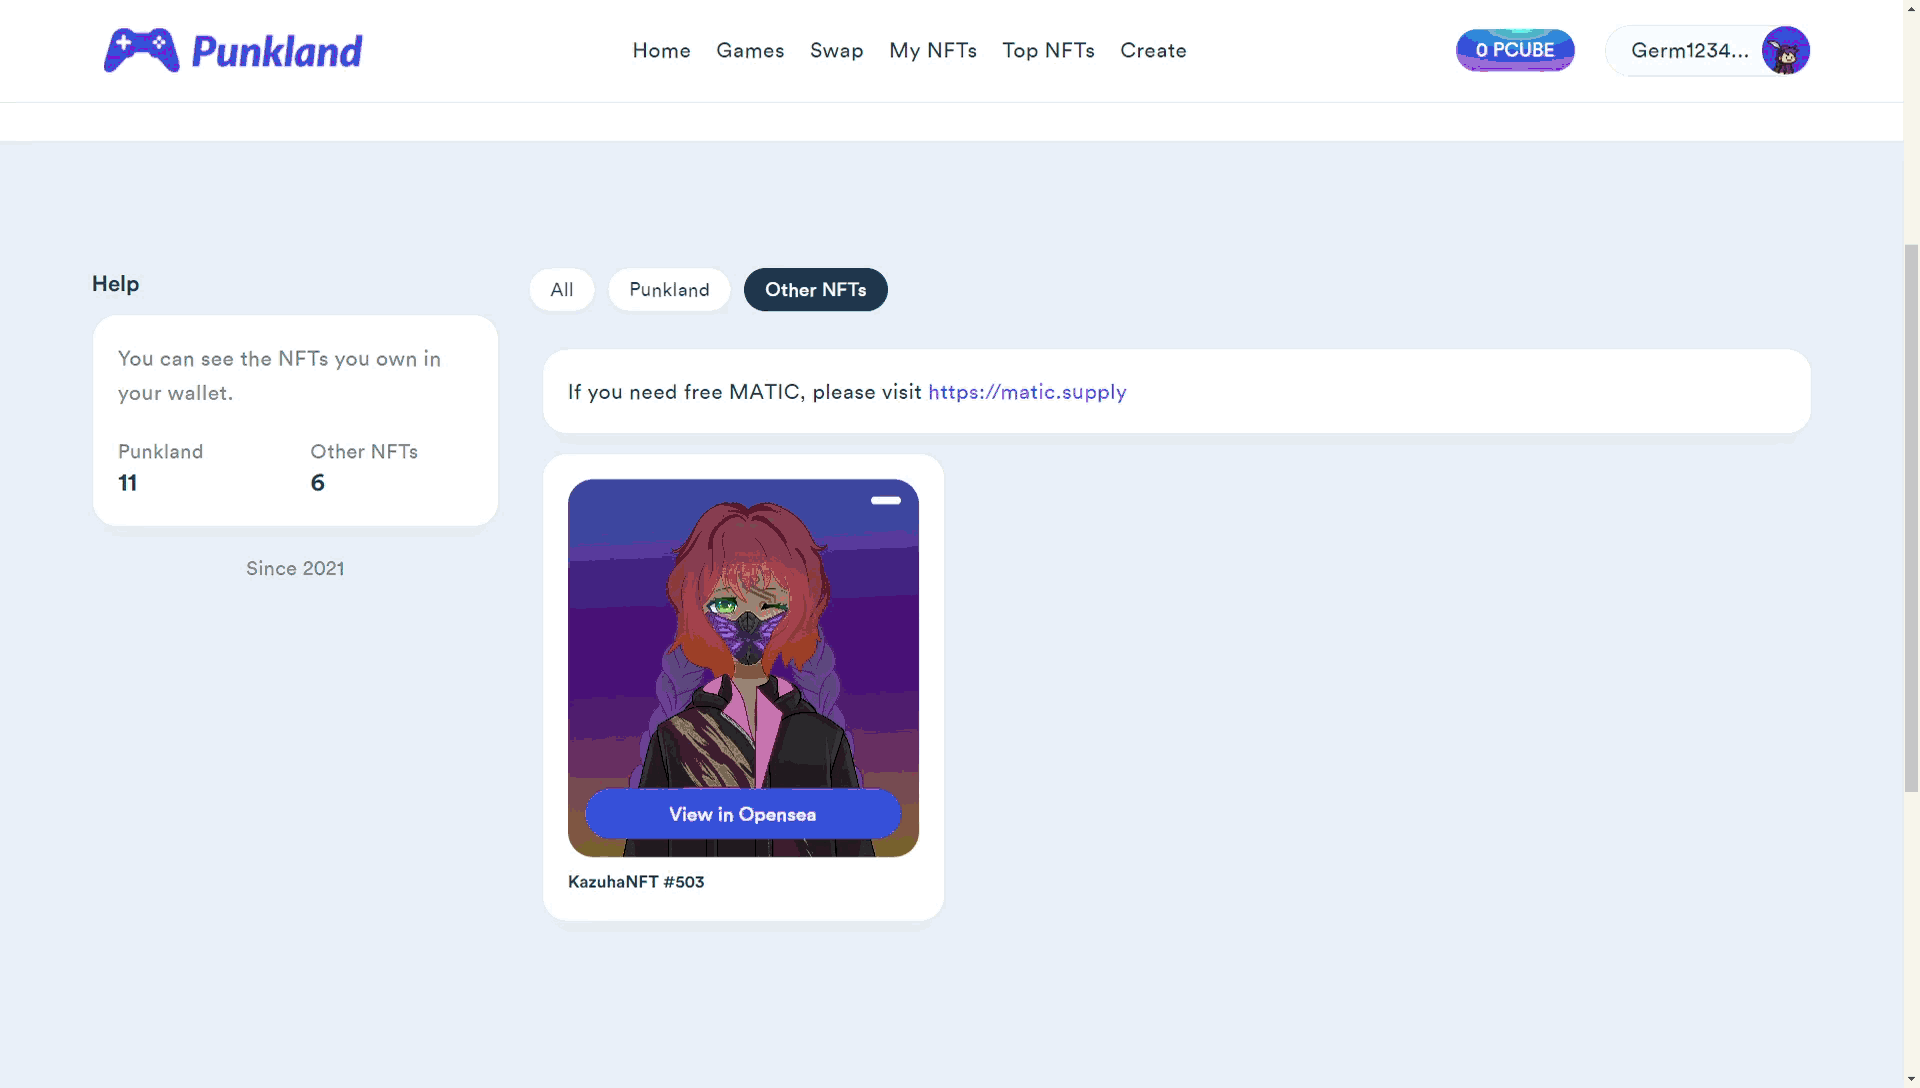Click the Punkland wordmark logo
The height and width of the screenshot is (1088, 1920).
coord(277,51)
